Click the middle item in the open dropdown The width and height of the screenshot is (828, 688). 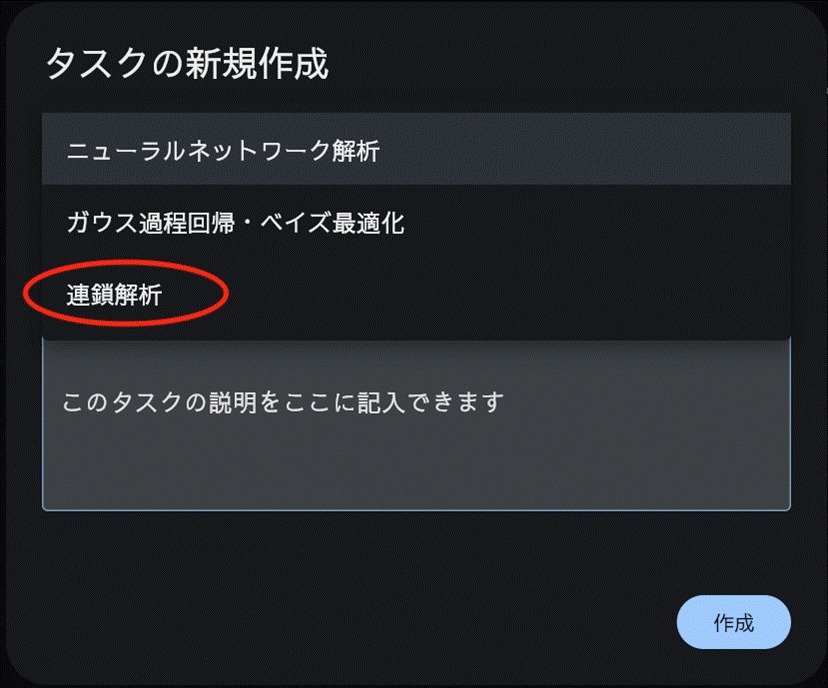pyautogui.click(x=415, y=222)
